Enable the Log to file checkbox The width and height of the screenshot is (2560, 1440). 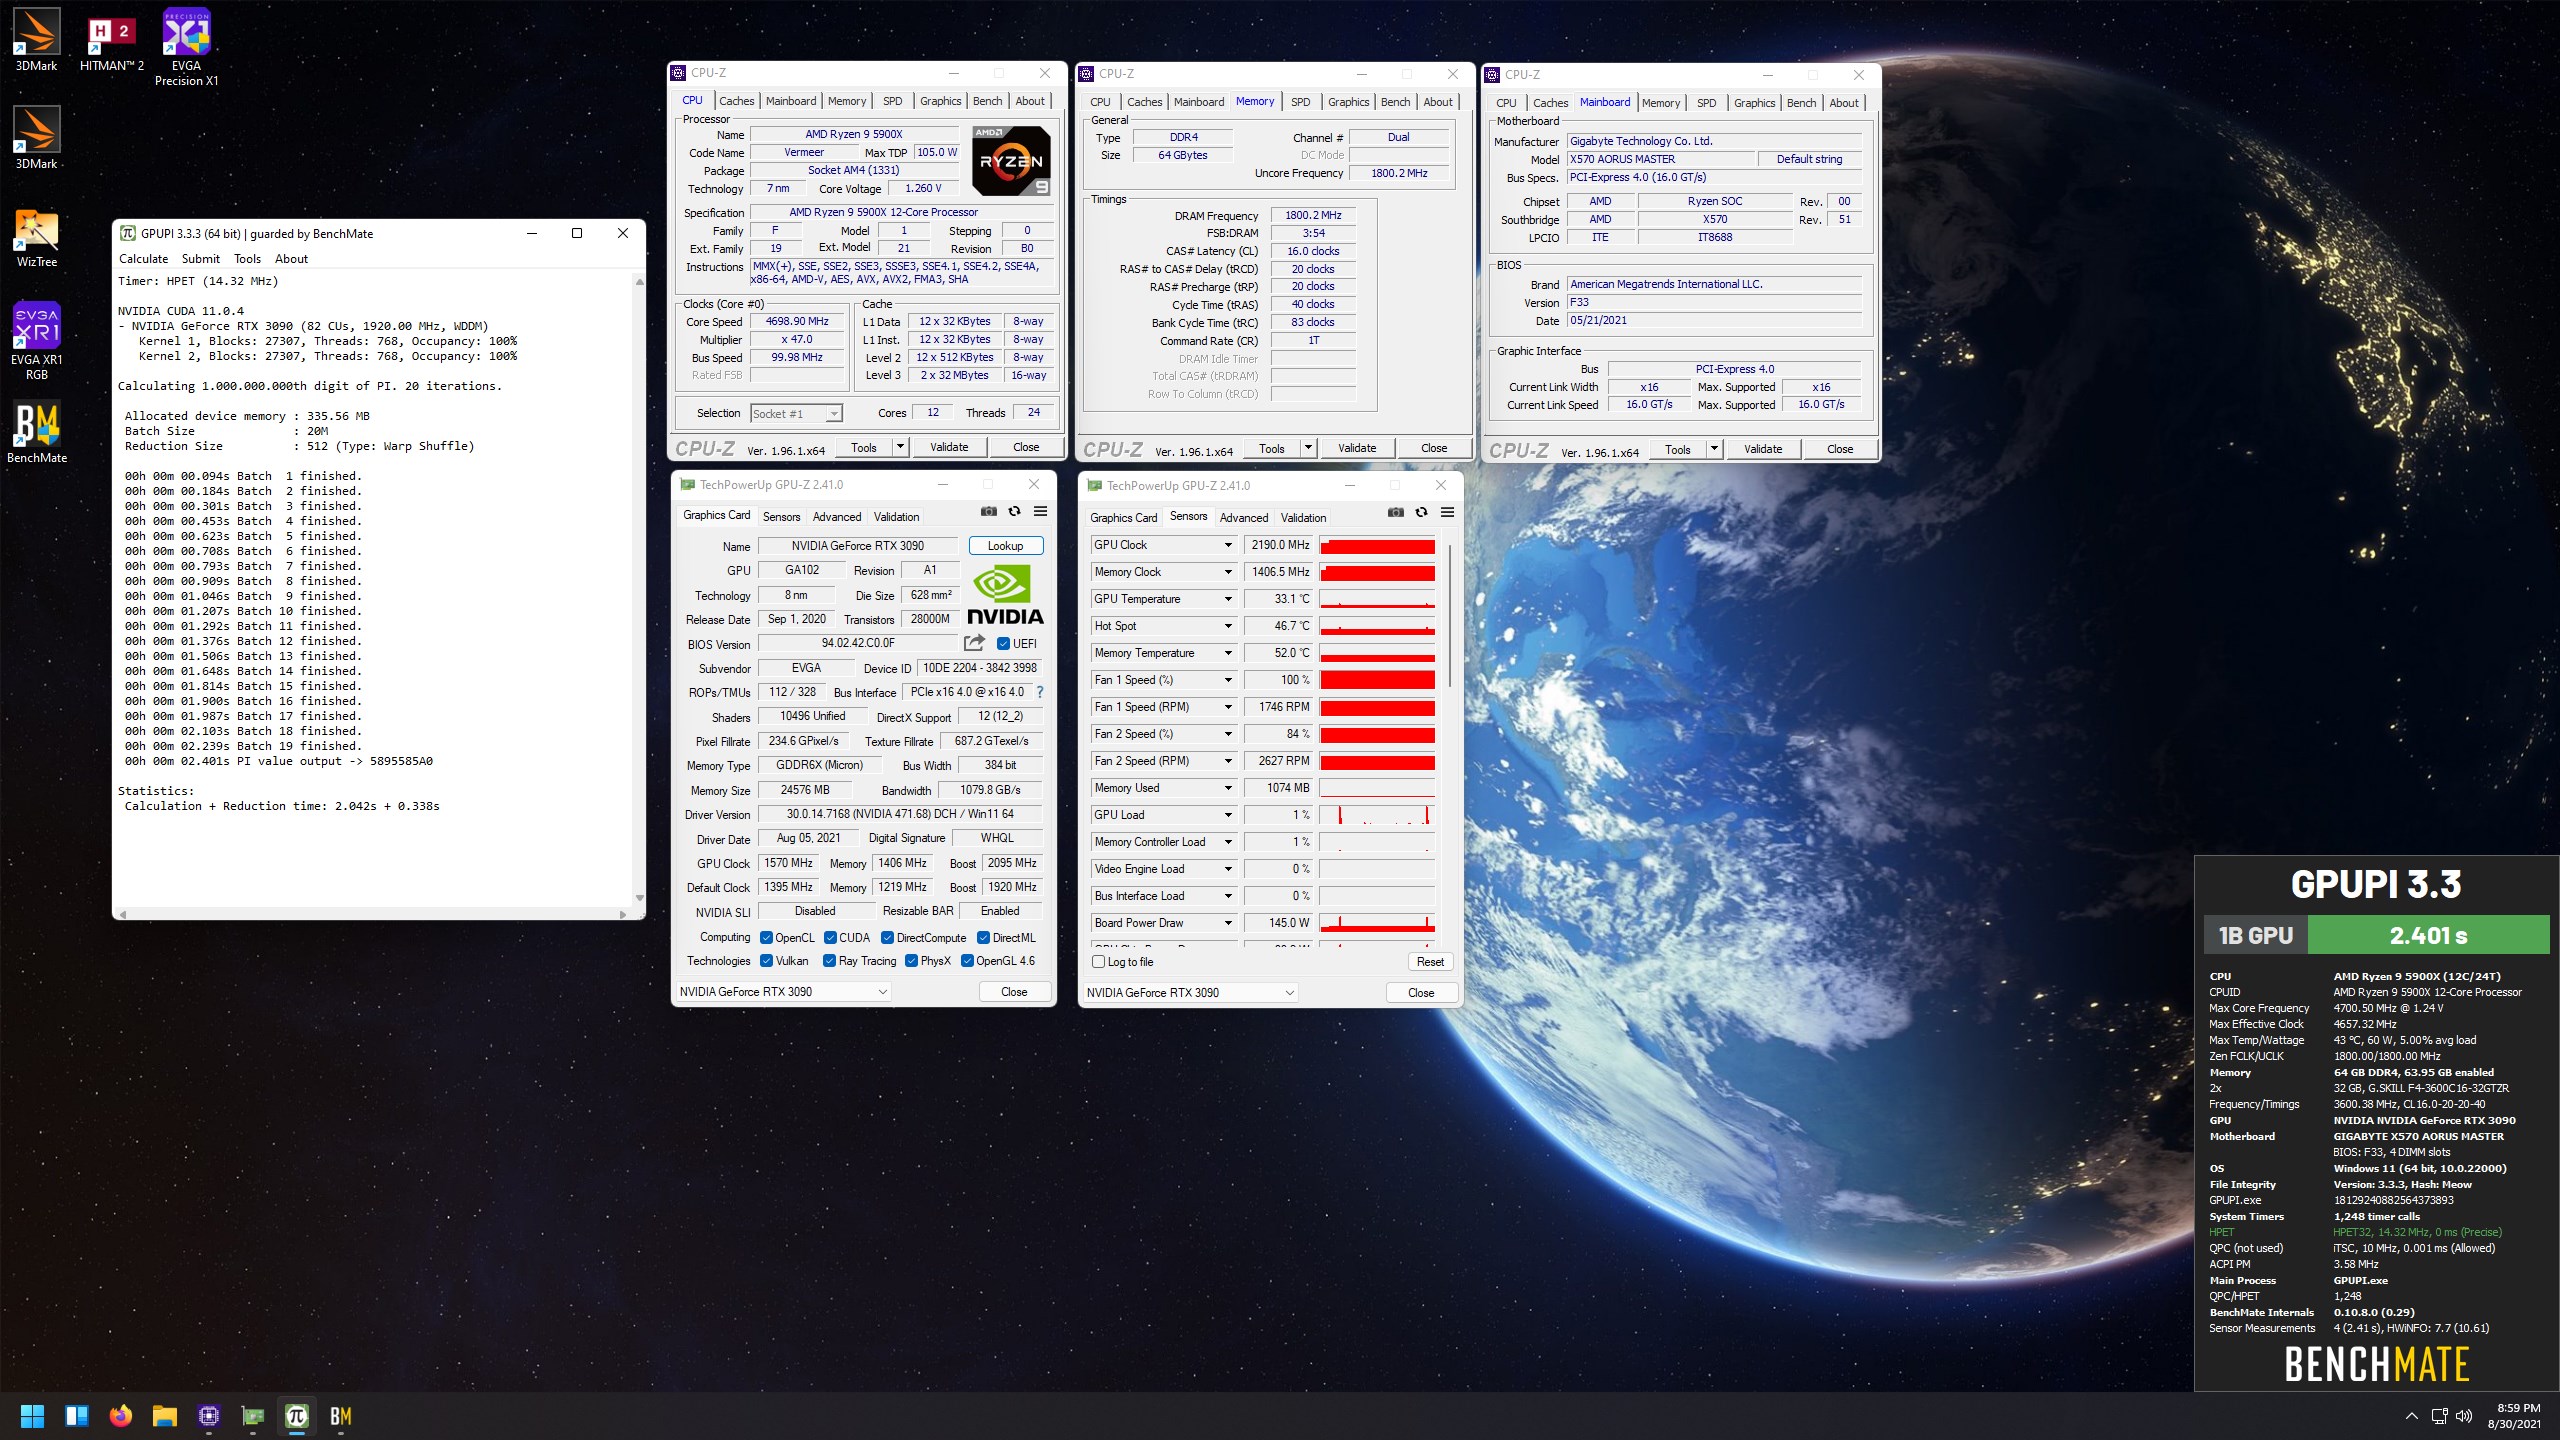(x=1099, y=962)
